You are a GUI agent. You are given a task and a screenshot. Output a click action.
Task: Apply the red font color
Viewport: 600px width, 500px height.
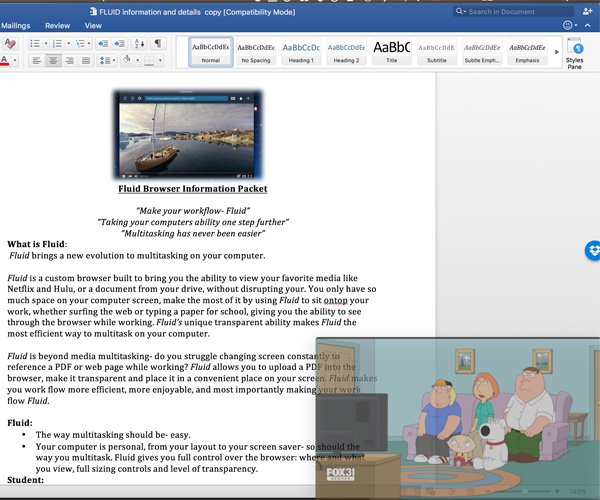tap(5, 60)
